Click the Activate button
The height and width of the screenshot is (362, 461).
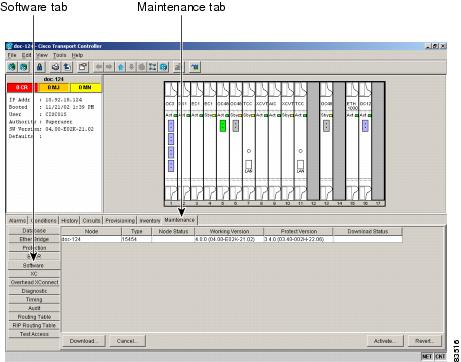tap(385, 341)
